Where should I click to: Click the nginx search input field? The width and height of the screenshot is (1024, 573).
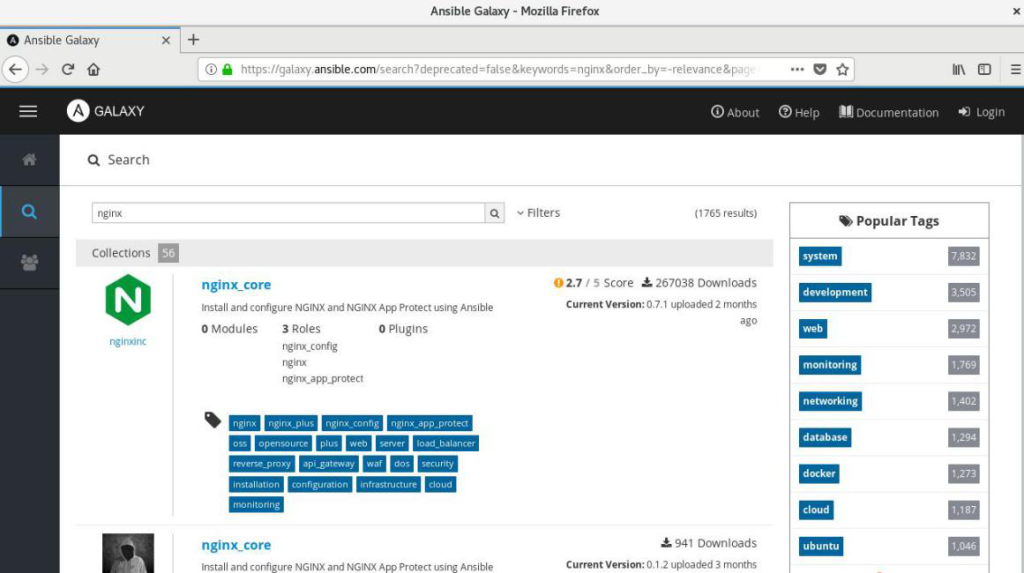click(x=288, y=213)
